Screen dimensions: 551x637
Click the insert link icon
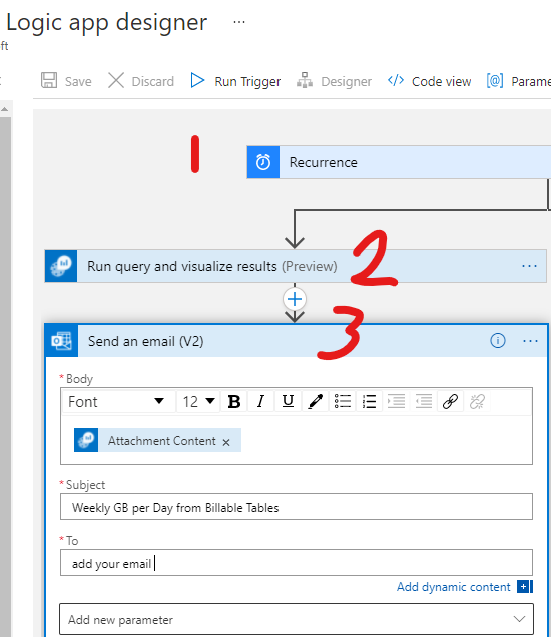point(450,401)
